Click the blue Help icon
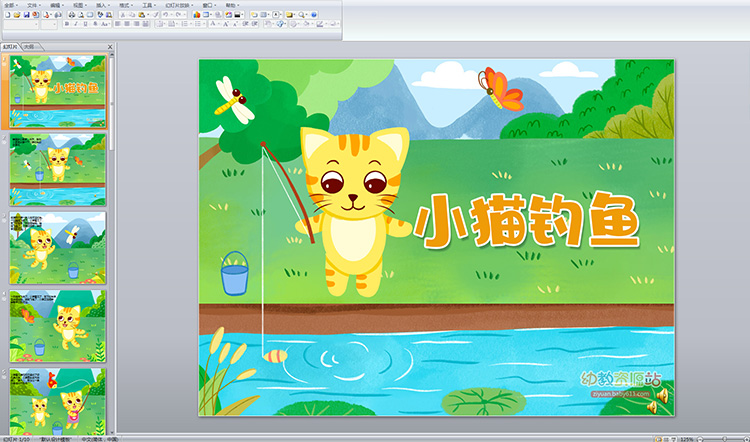Viewport: 750px width, 442px height. pyautogui.click(x=314, y=15)
